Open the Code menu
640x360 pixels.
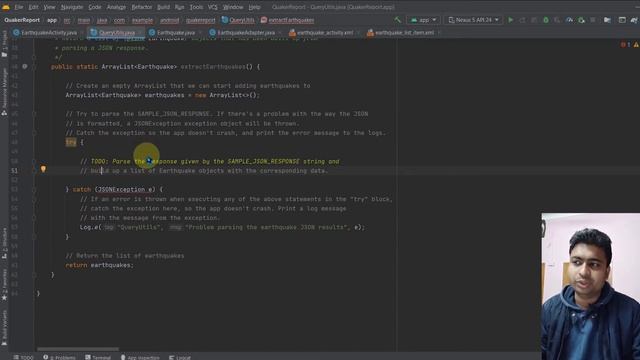tap(95, 7)
